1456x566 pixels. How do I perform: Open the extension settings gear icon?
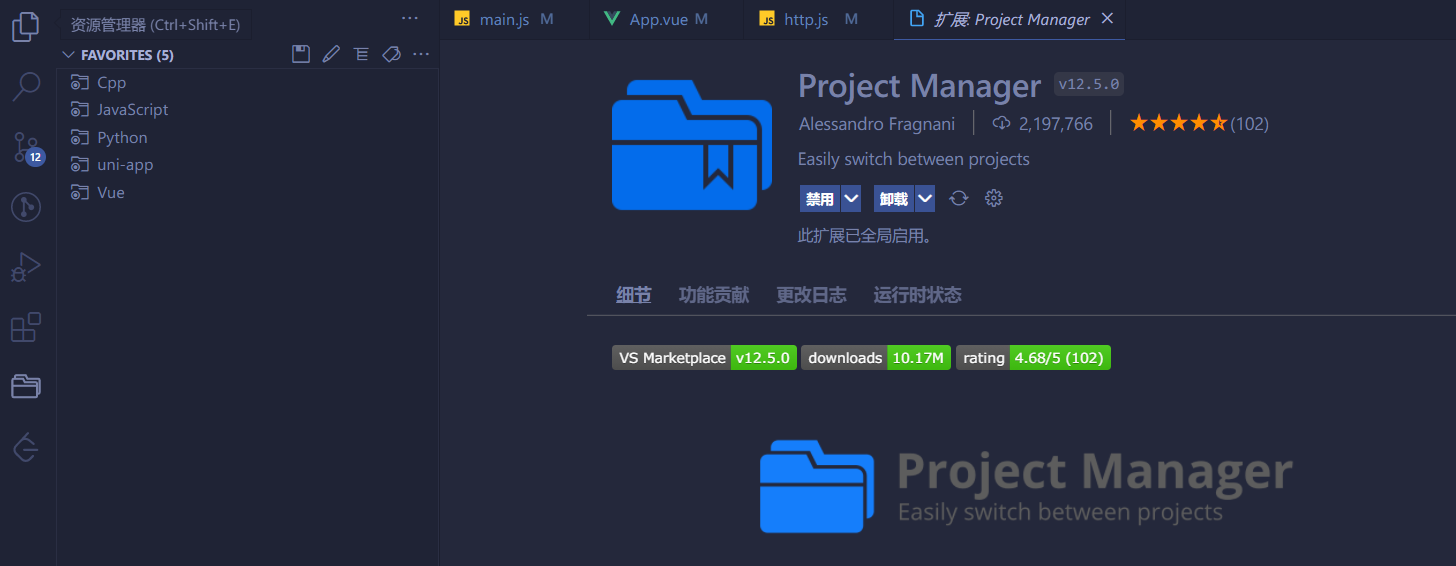[x=993, y=198]
